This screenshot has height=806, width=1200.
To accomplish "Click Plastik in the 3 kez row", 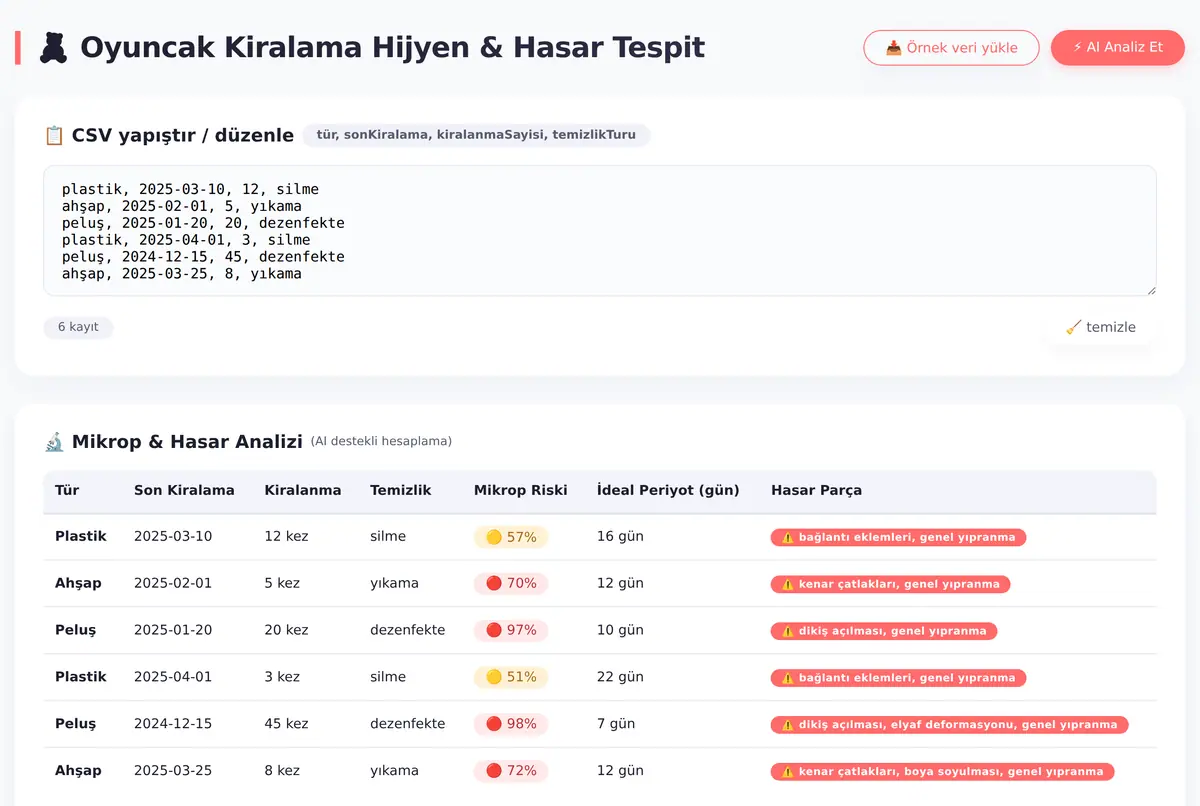I will click(81, 677).
